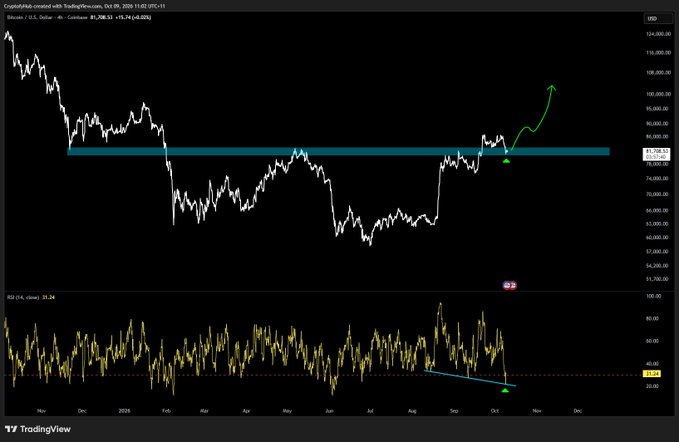Click the 86,000.00 price axis label
679x442 pixels.
click(658, 136)
